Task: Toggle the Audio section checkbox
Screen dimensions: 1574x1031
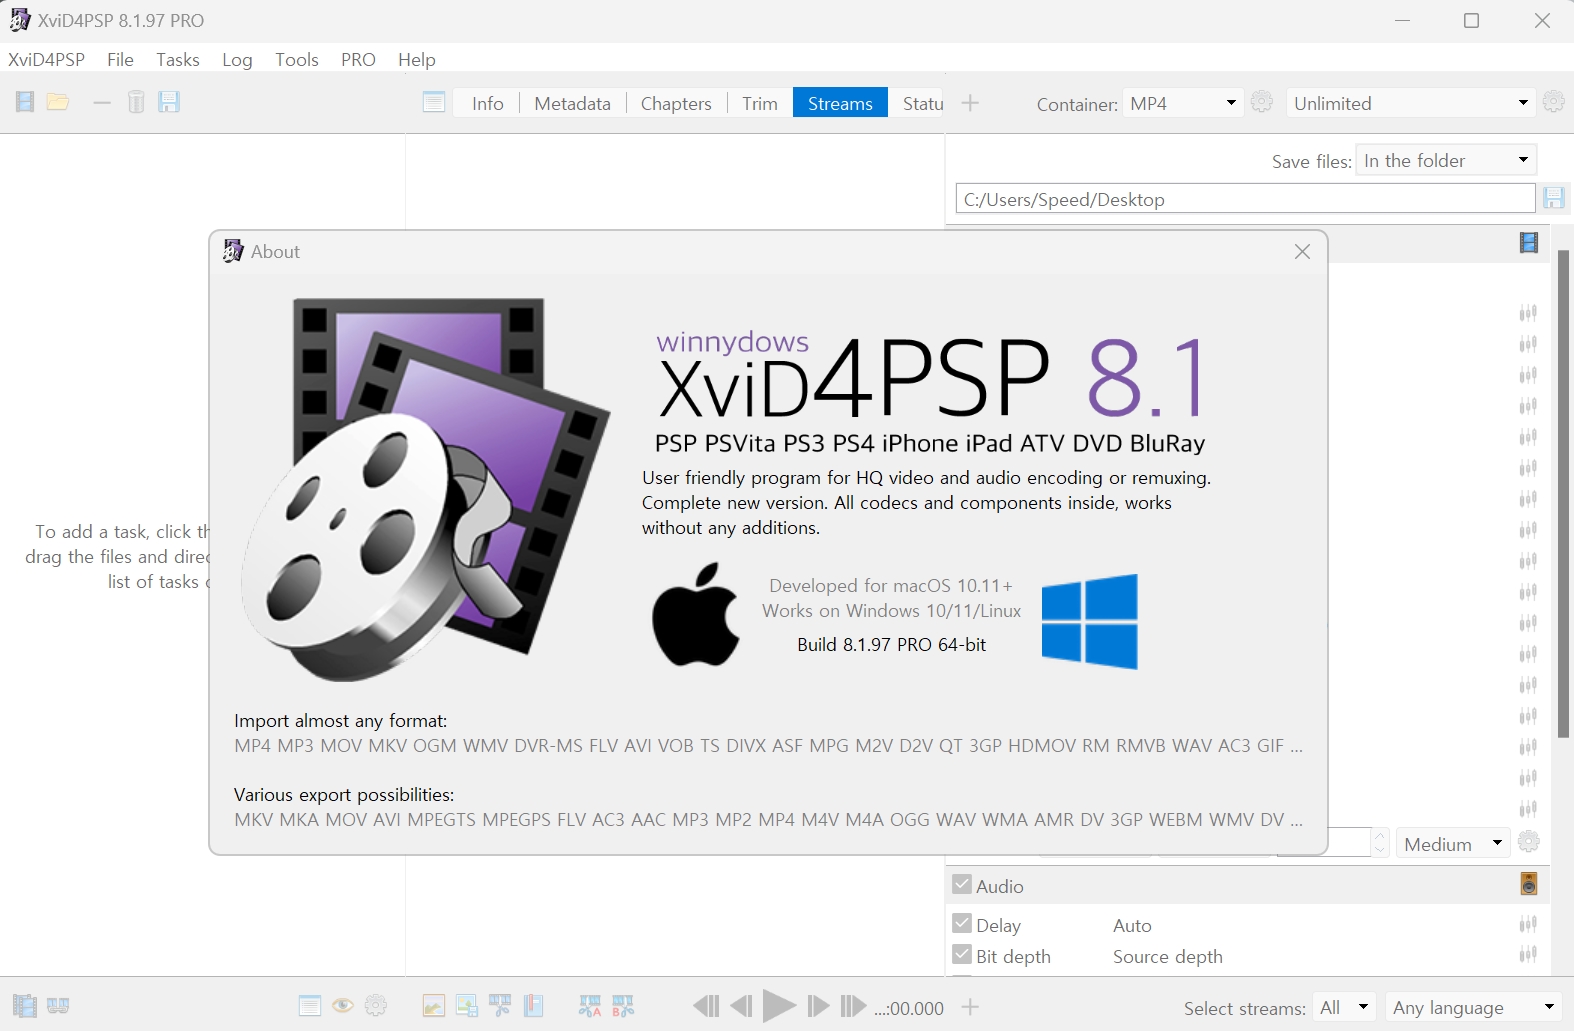Action: tap(962, 884)
